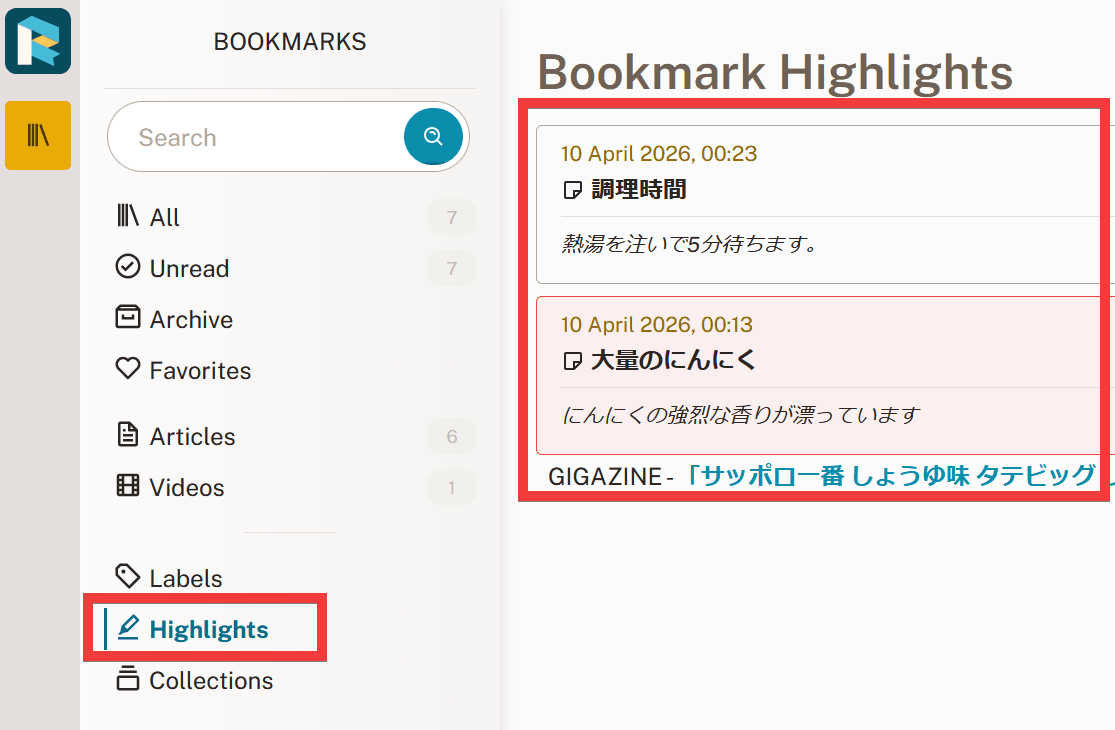The image size is (1115, 730).
Task: Click the Videos film strip icon
Action: point(127,485)
